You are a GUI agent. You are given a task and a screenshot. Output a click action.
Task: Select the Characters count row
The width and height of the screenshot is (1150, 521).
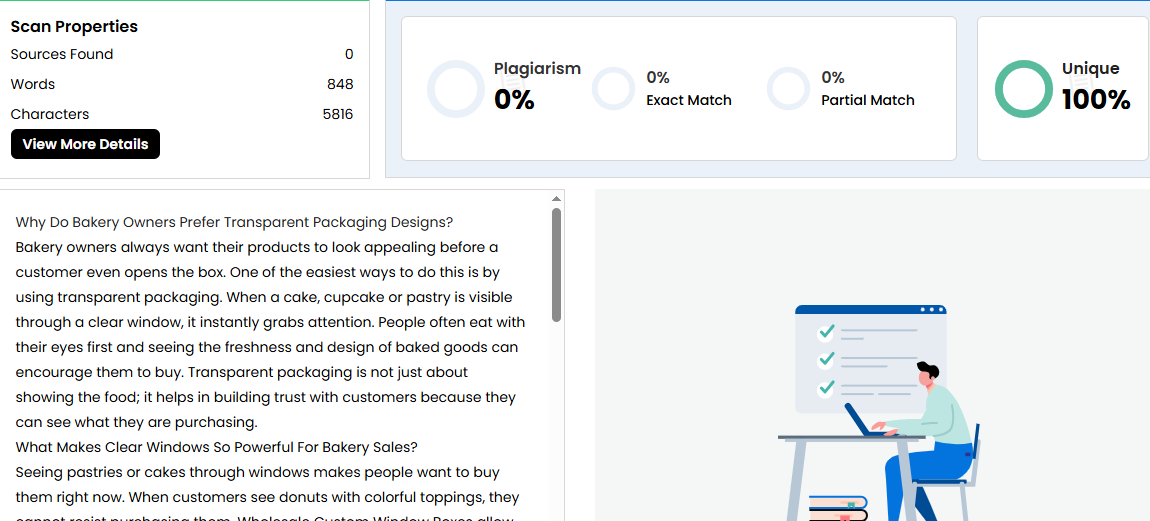[x=182, y=114]
